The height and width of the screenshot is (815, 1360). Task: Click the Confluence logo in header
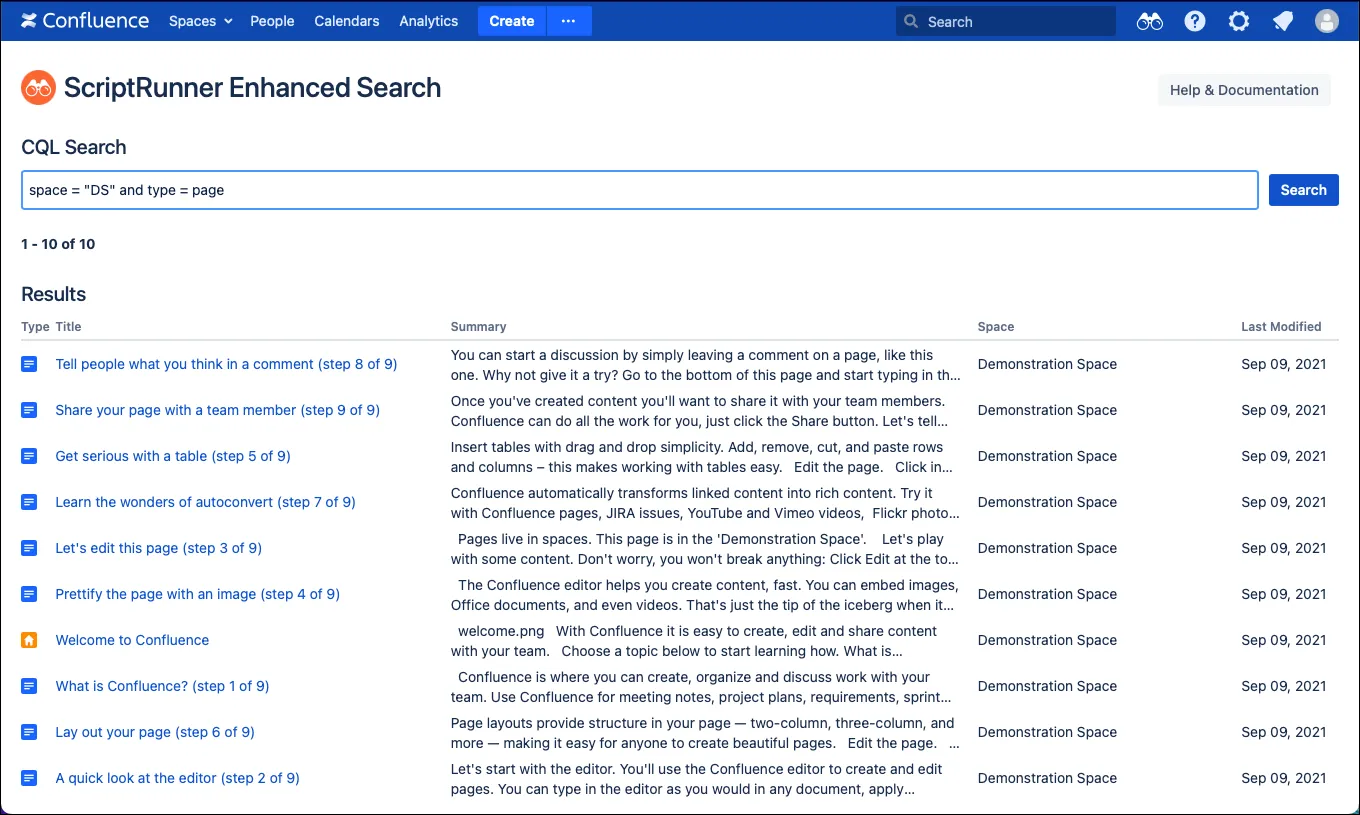tap(85, 21)
